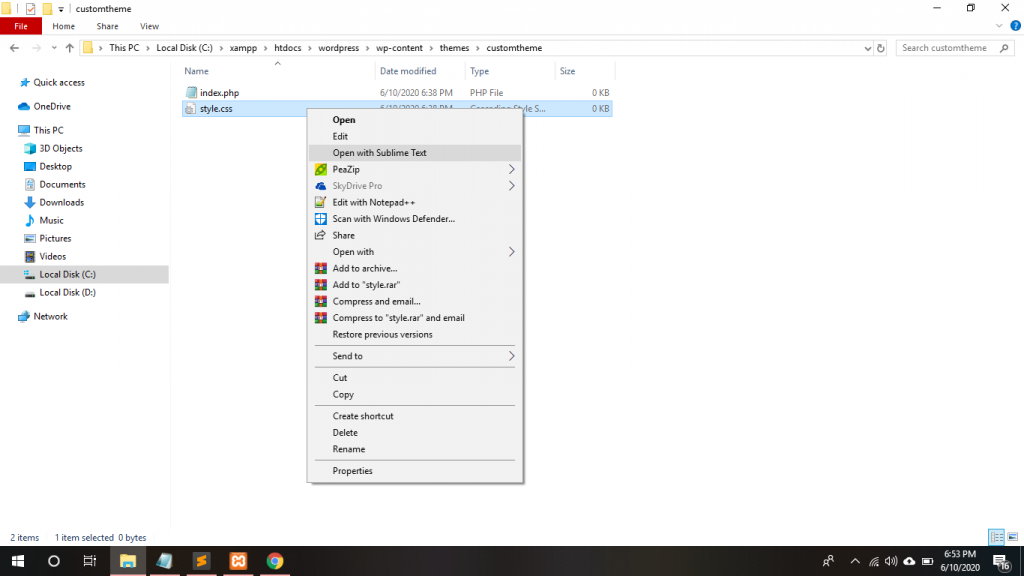The image size is (1024, 576).
Task: Click the Notepad++ icon in context menu
Action: 321,202
